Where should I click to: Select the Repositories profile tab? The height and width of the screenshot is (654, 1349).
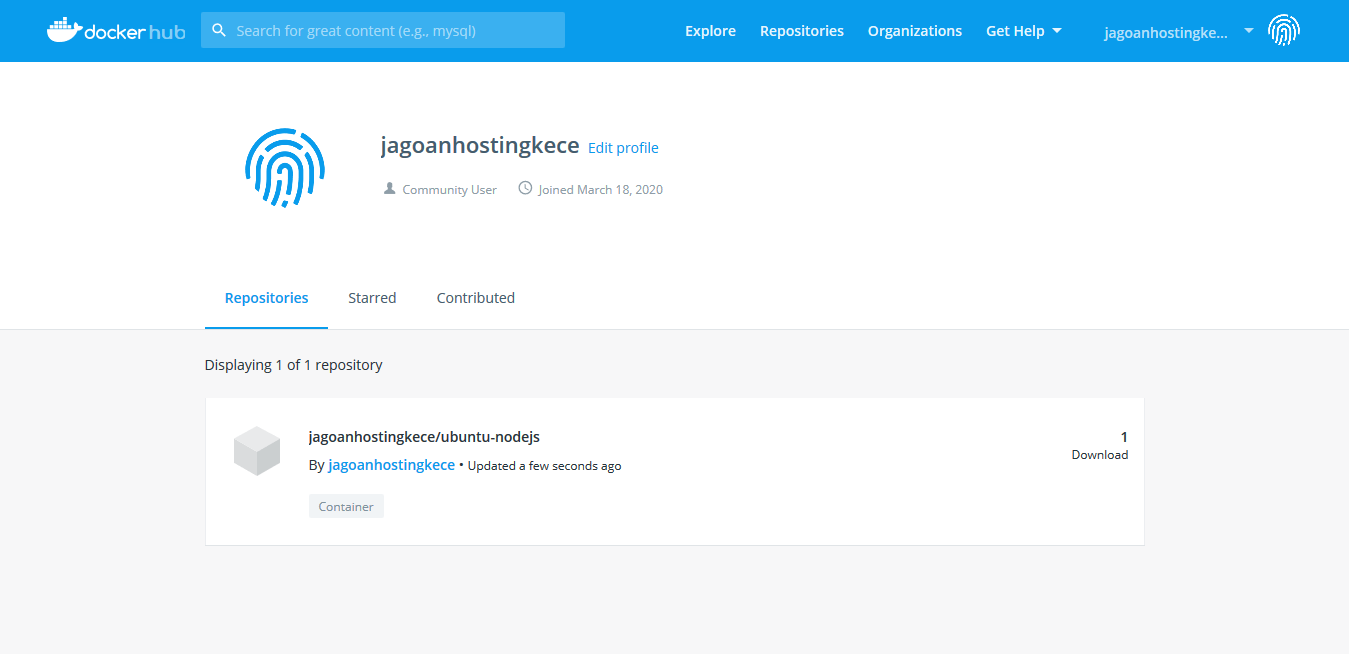(266, 298)
